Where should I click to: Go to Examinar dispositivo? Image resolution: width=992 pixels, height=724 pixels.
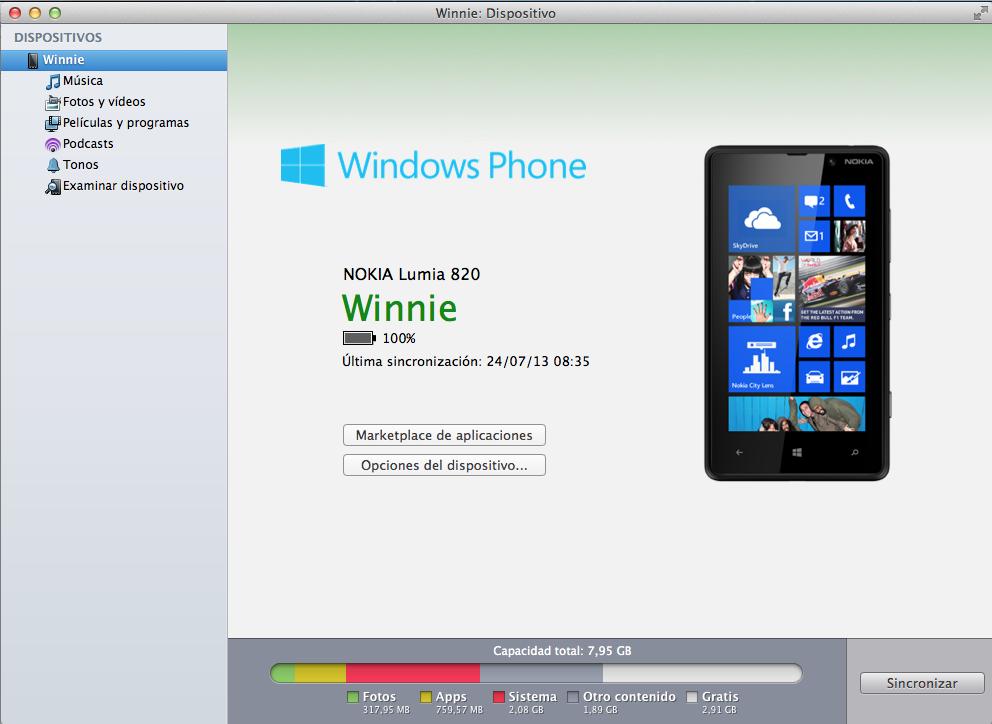click(x=123, y=186)
